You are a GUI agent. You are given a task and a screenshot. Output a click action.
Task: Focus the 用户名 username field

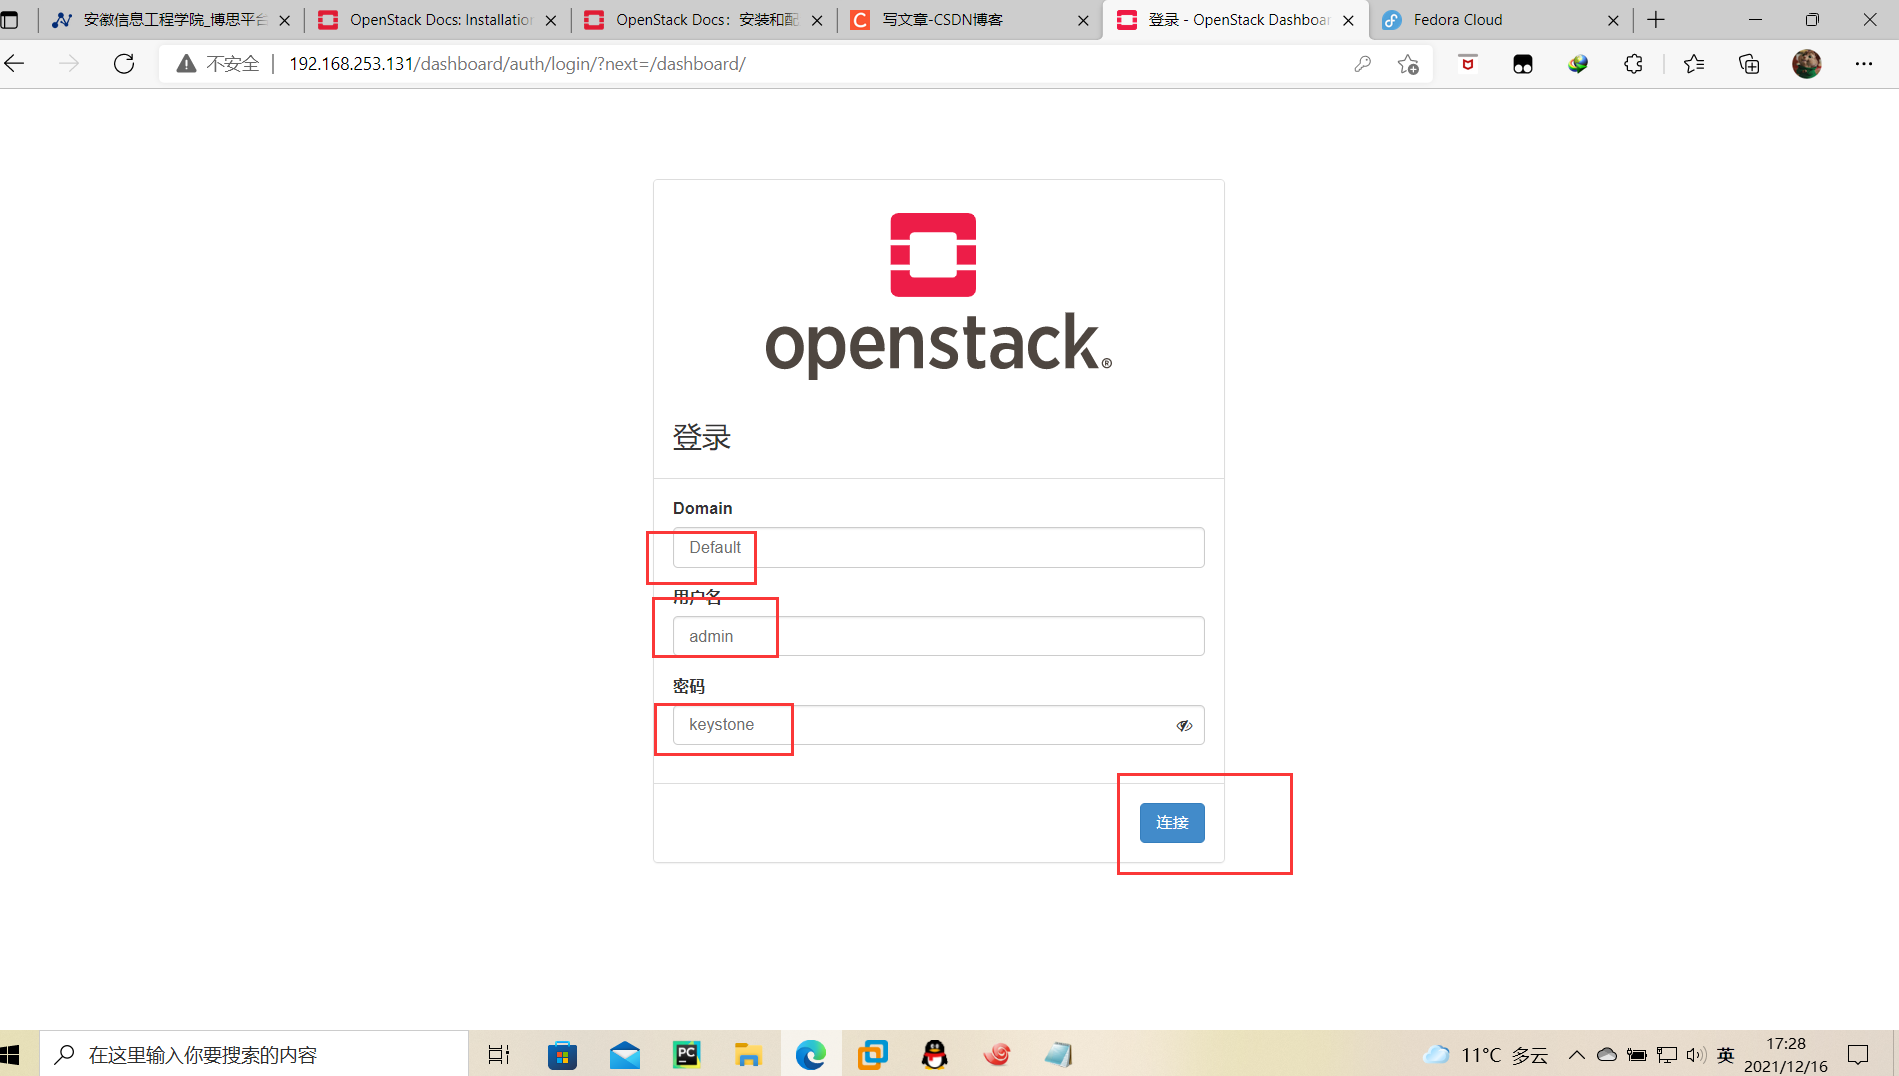coord(938,636)
